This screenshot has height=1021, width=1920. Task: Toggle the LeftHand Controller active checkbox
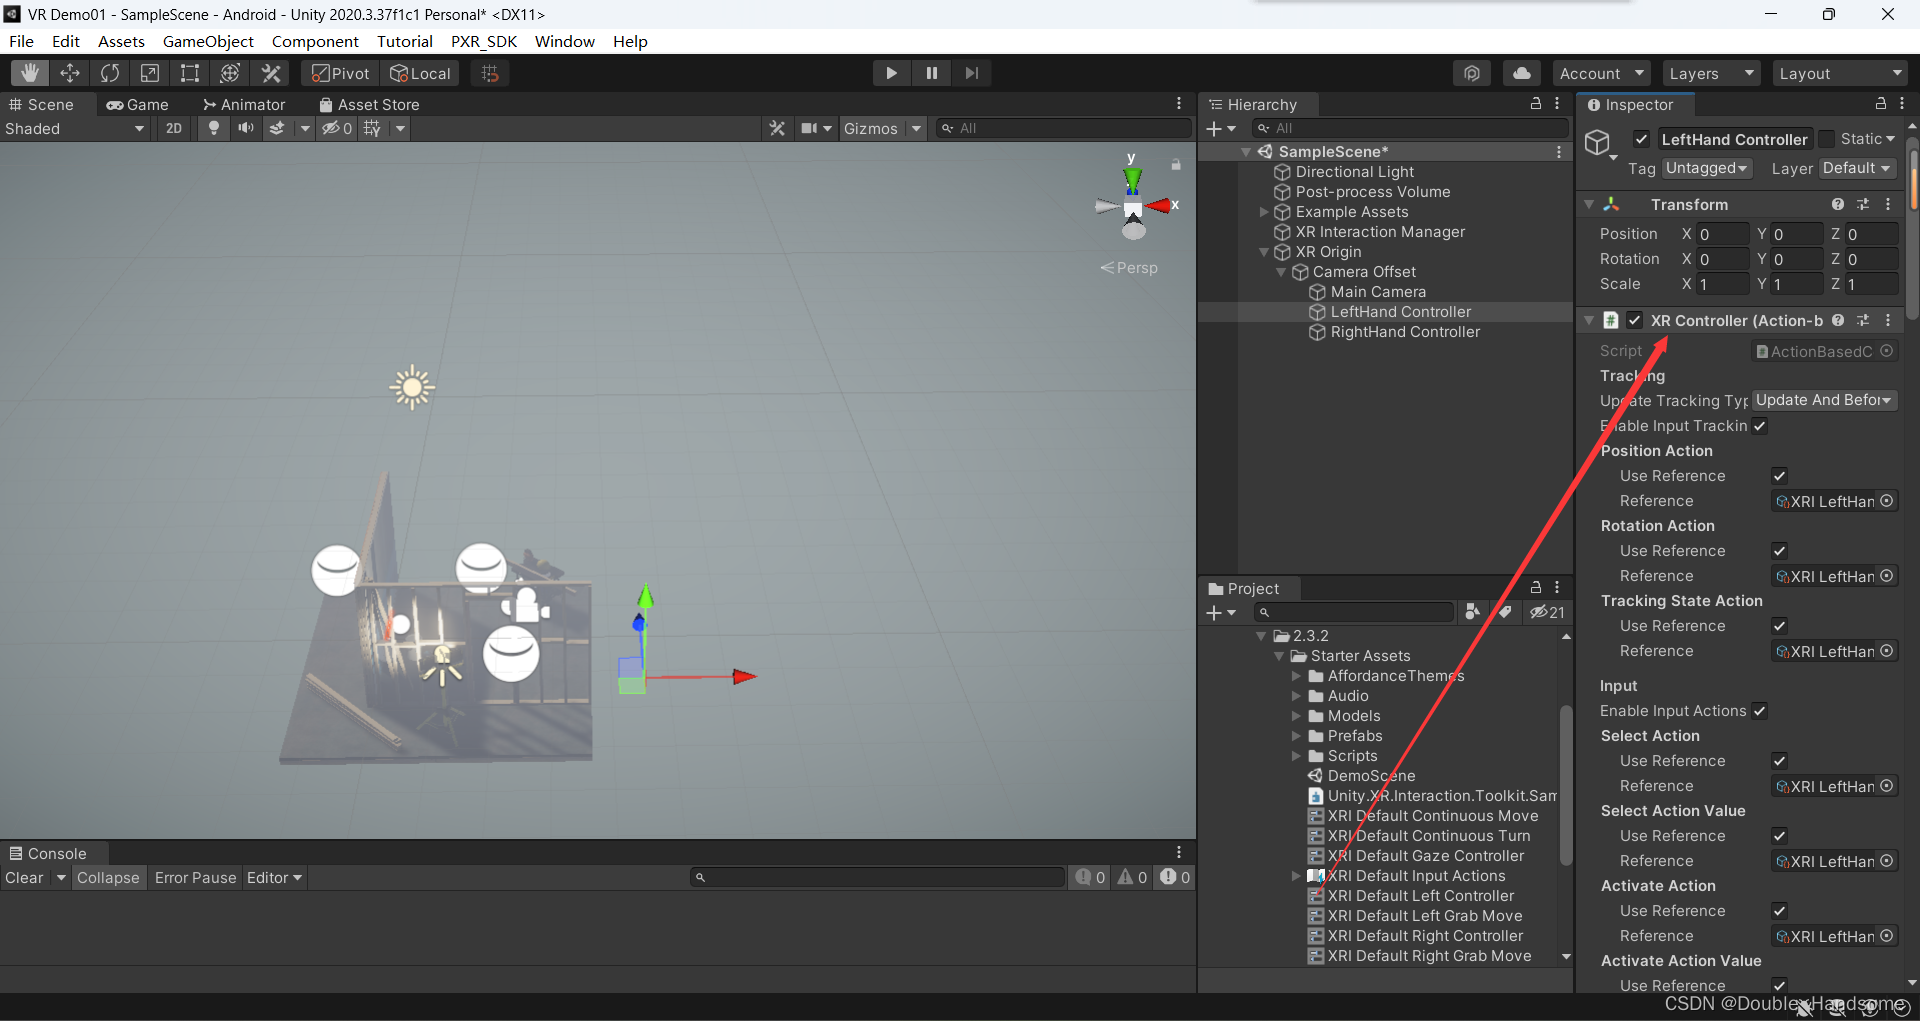(x=1641, y=139)
